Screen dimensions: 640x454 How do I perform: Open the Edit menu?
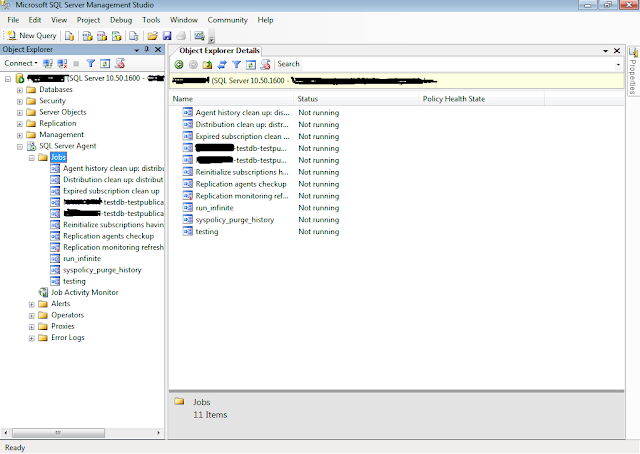click(x=35, y=20)
